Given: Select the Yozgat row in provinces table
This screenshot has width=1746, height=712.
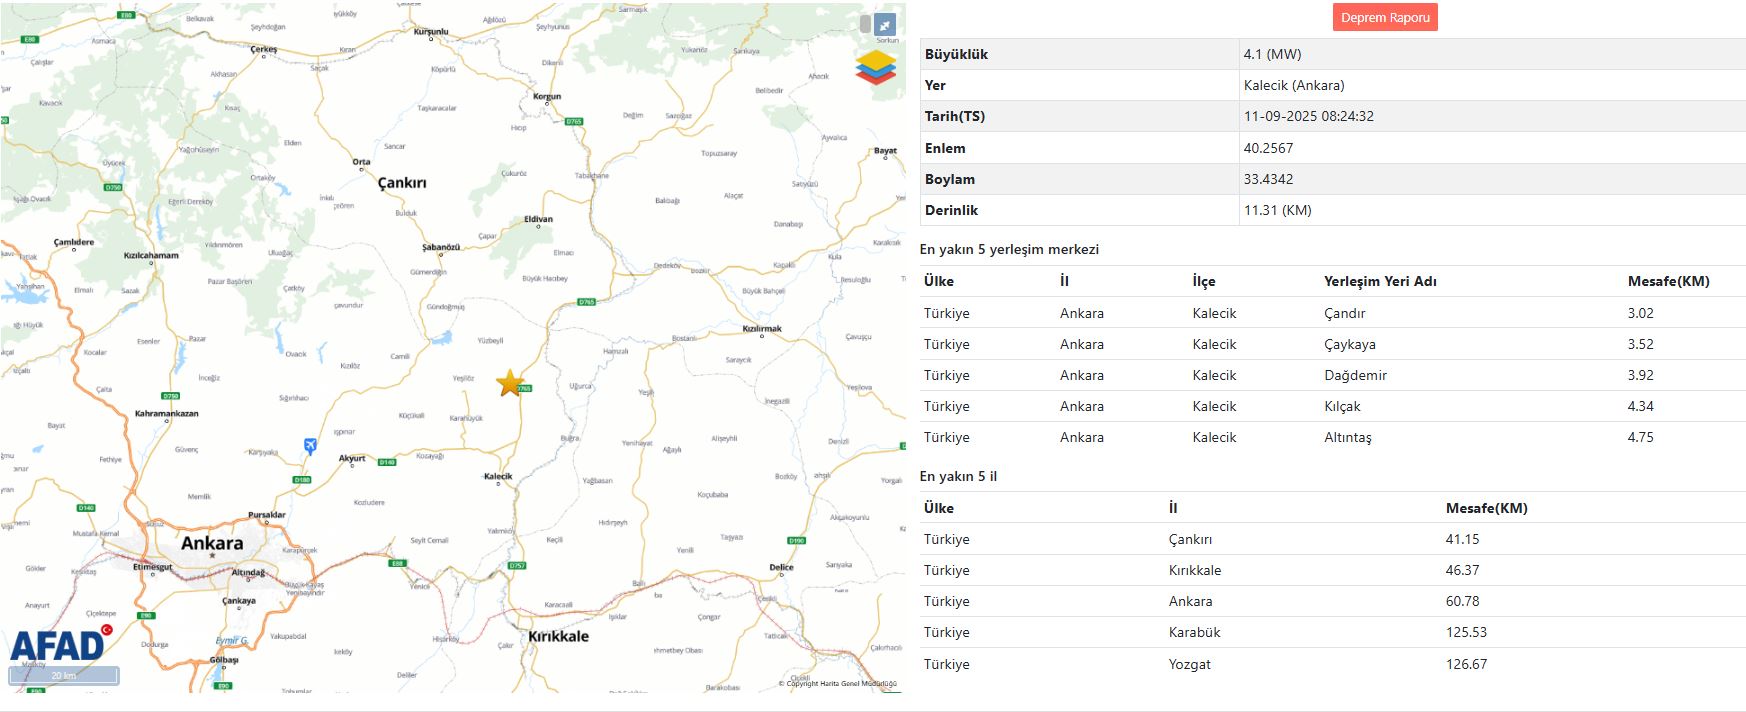Looking at the screenshot, I should [x=1332, y=664].
